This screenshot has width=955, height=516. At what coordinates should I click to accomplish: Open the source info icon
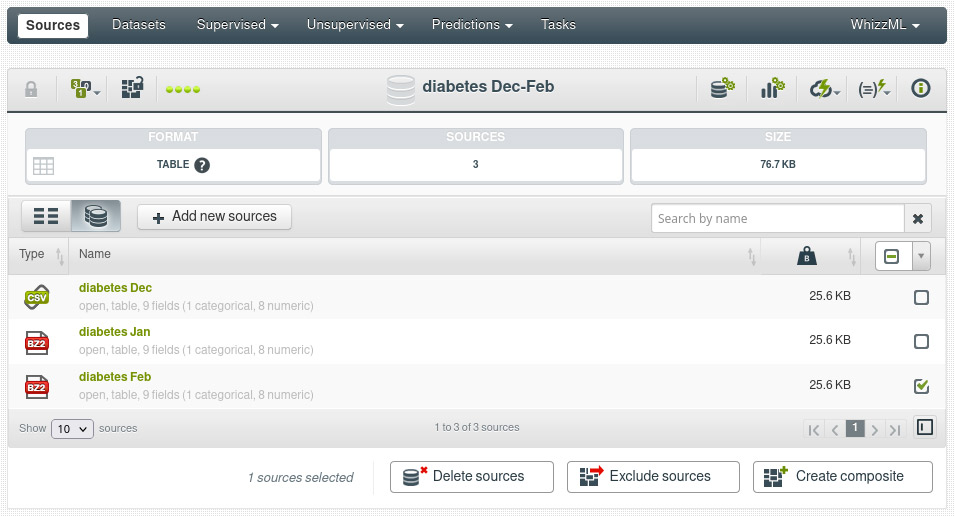click(921, 89)
